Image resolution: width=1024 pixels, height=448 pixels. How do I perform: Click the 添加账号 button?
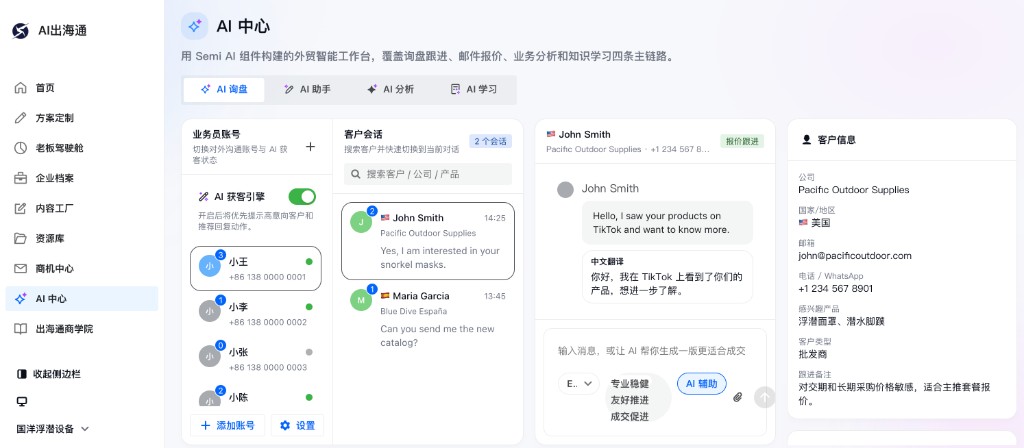point(227,425)
